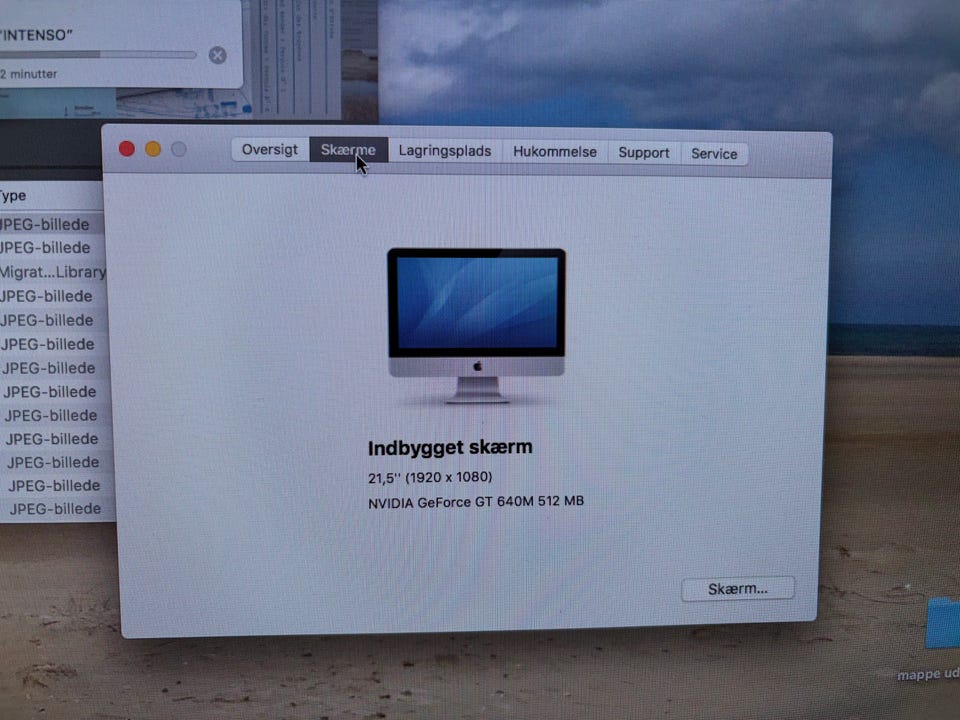Click the NVIDIA GeForce GT 640M text

(476, 502)
